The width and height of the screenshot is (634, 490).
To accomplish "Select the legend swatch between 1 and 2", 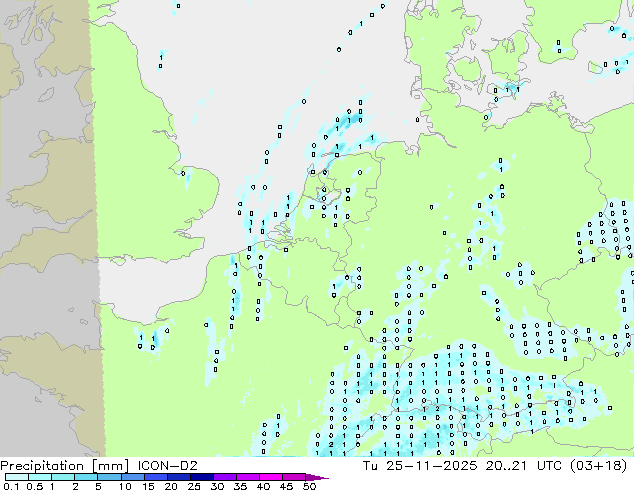I will (63, 477).
